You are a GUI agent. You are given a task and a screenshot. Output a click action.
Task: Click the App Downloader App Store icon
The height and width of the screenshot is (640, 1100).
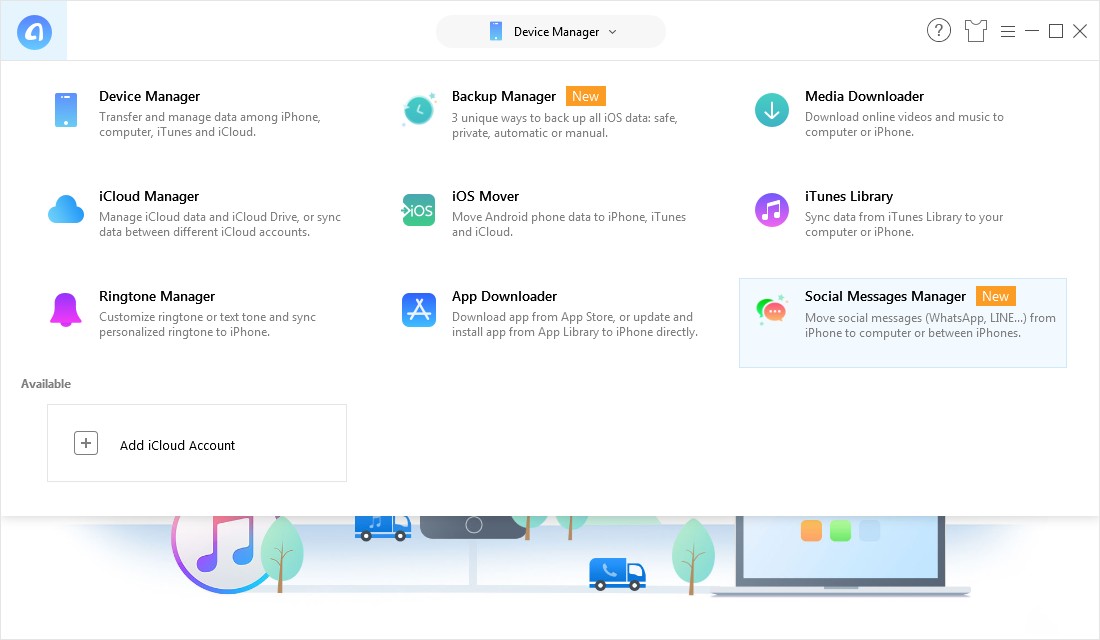pyautogui.click(x=419, y=310)
